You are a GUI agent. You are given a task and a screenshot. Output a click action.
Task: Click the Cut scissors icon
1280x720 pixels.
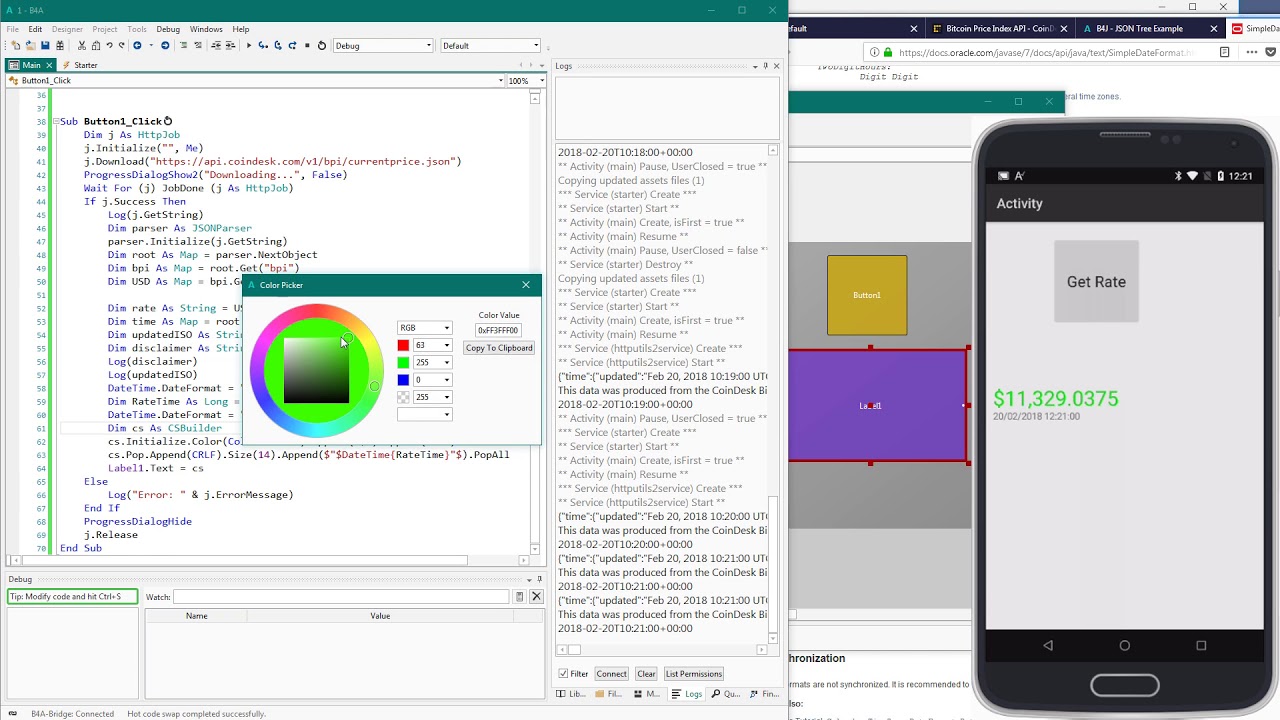81,45
